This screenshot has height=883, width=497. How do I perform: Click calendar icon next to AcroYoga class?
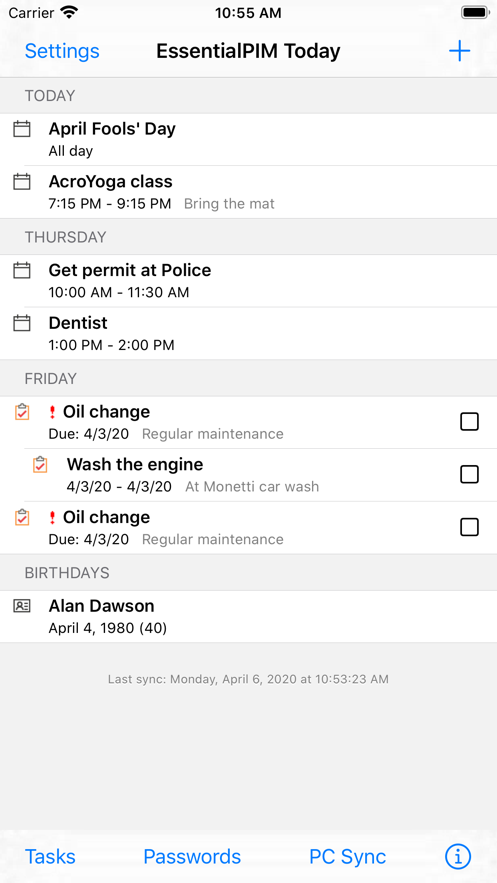click(21, 182)
